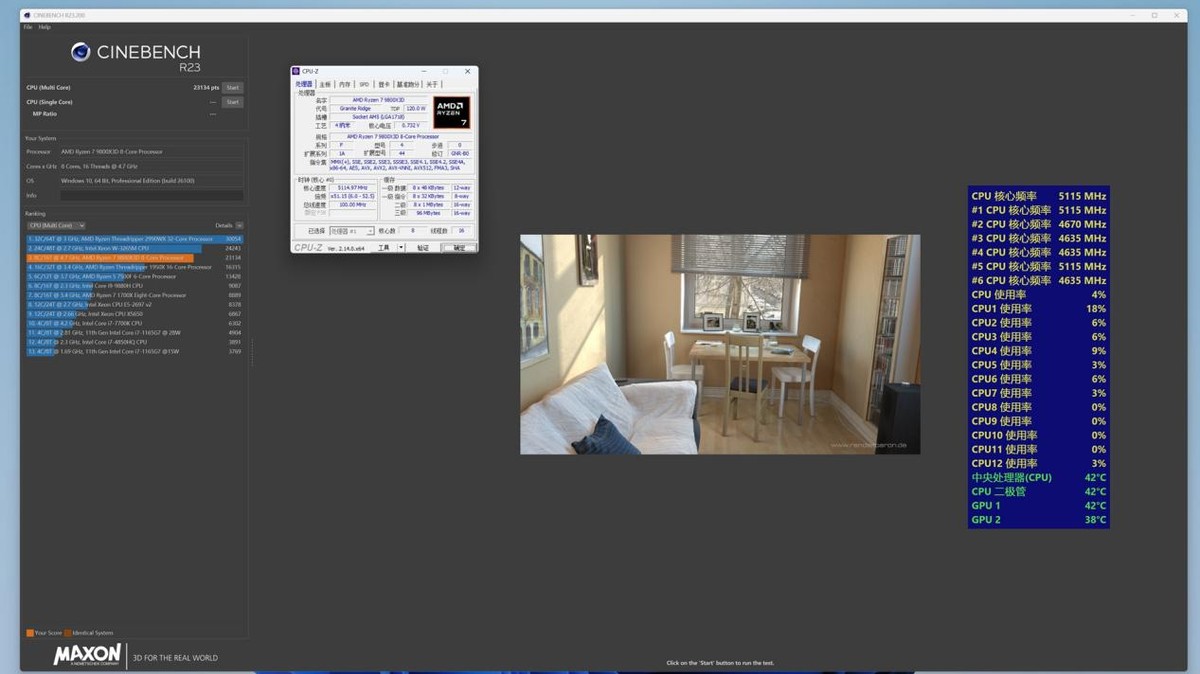
Task: Click the 确定 OK button in CPU-Z
Action: 459,248
